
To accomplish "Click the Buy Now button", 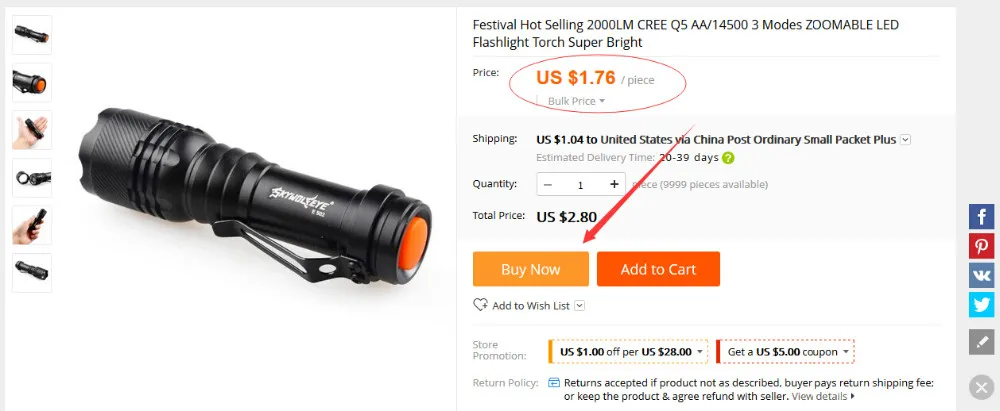I will pyautogui.click(x=531, y=269).
